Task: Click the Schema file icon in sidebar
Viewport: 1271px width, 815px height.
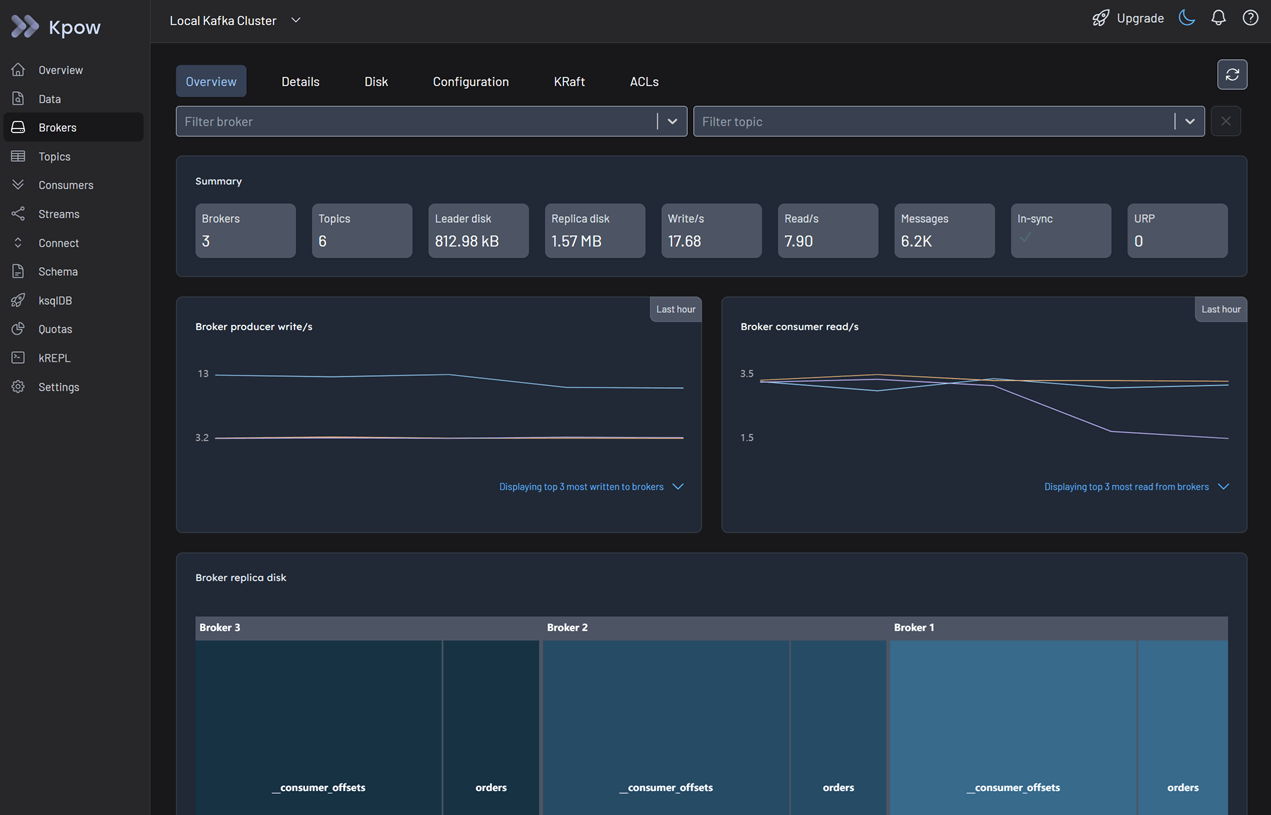Action: click(x=18, y=271)
